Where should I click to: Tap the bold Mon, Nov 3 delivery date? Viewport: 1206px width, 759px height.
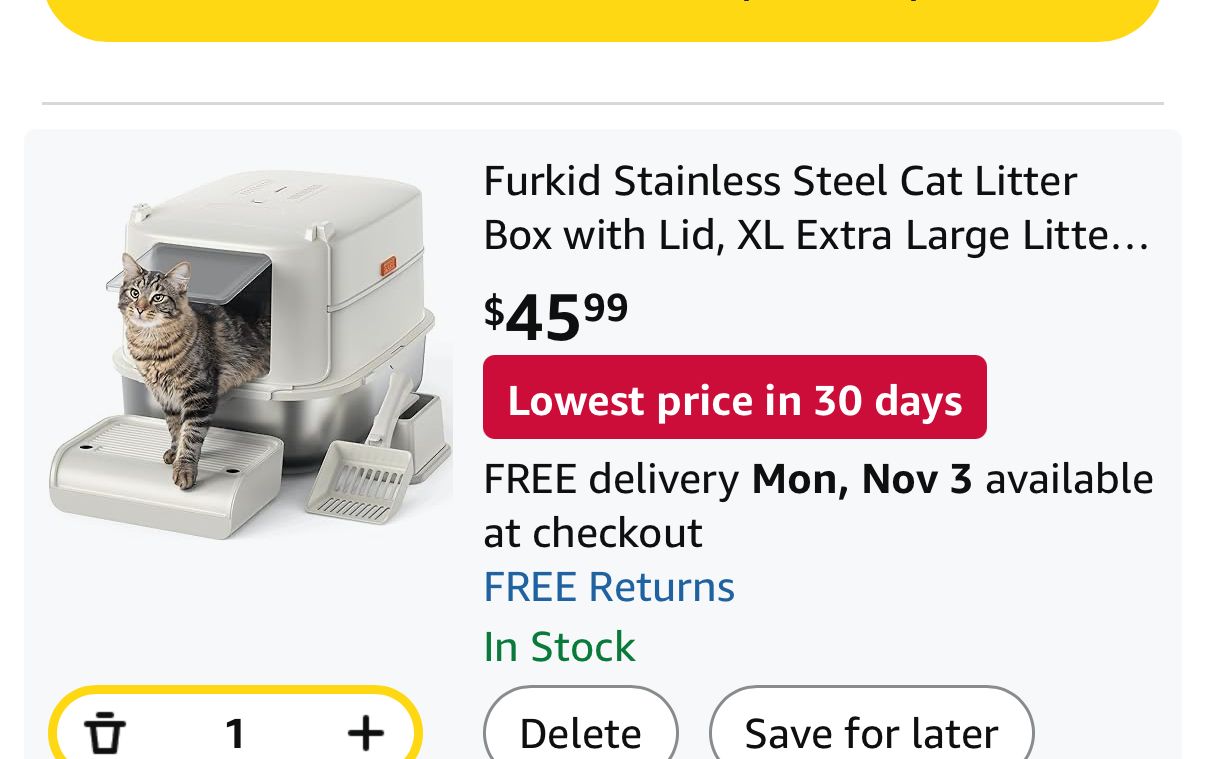tap(861, 479)
